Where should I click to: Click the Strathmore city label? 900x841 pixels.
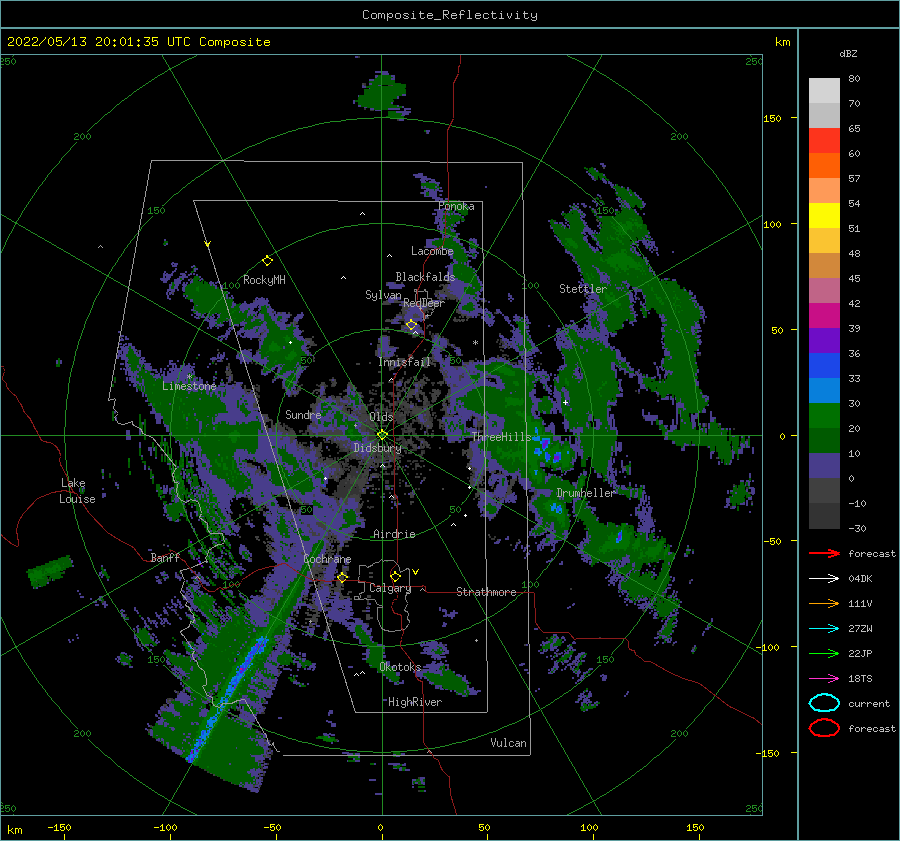pos(486,592)
